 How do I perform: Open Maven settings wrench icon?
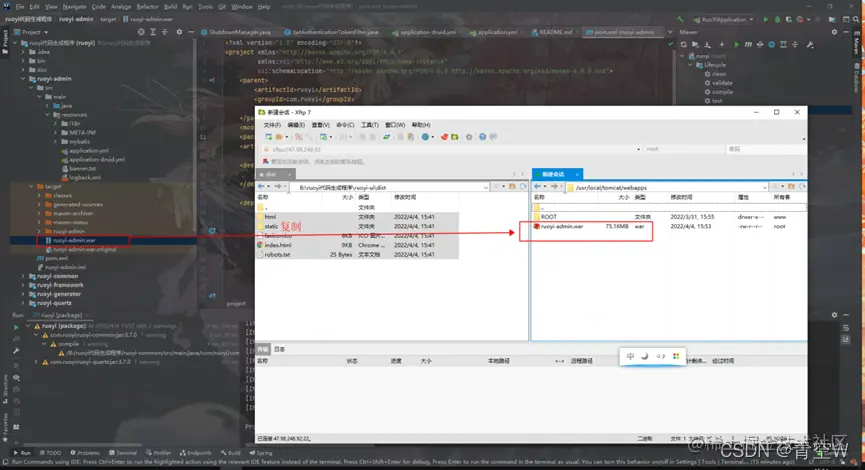click(x=810, y=45)
